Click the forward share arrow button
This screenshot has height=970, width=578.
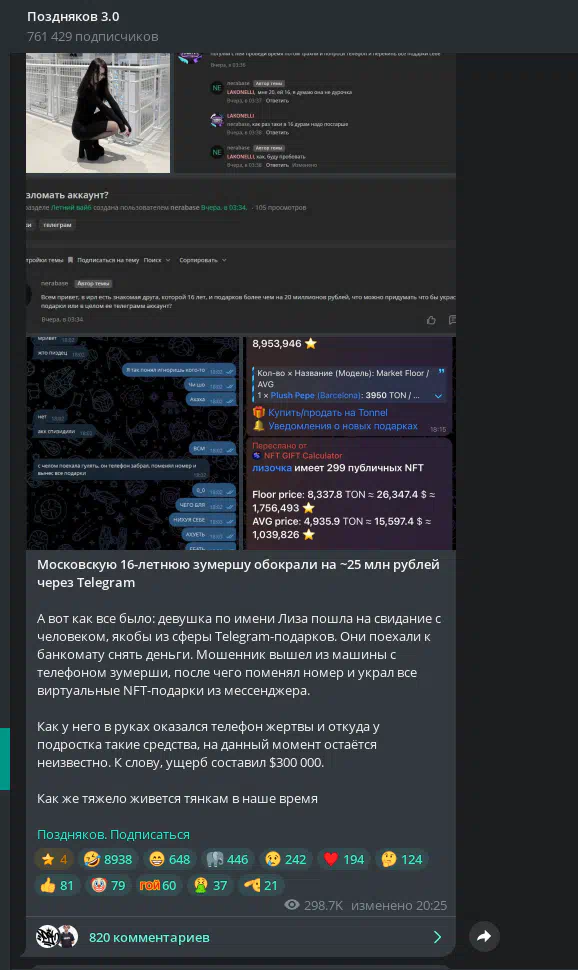(484, 936)
